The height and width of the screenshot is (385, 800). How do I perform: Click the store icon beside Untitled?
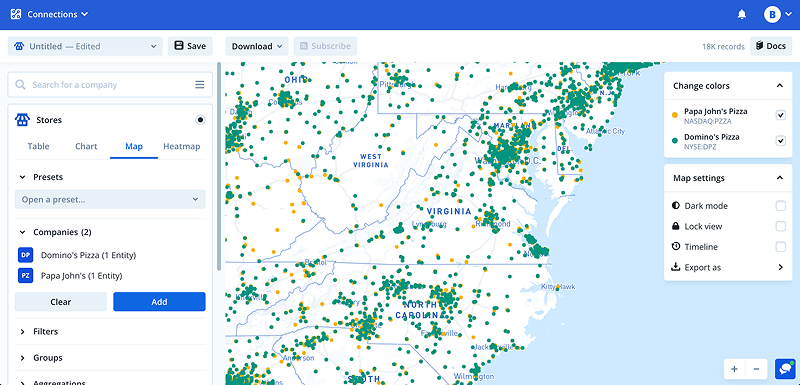click(x=19, y=46)
